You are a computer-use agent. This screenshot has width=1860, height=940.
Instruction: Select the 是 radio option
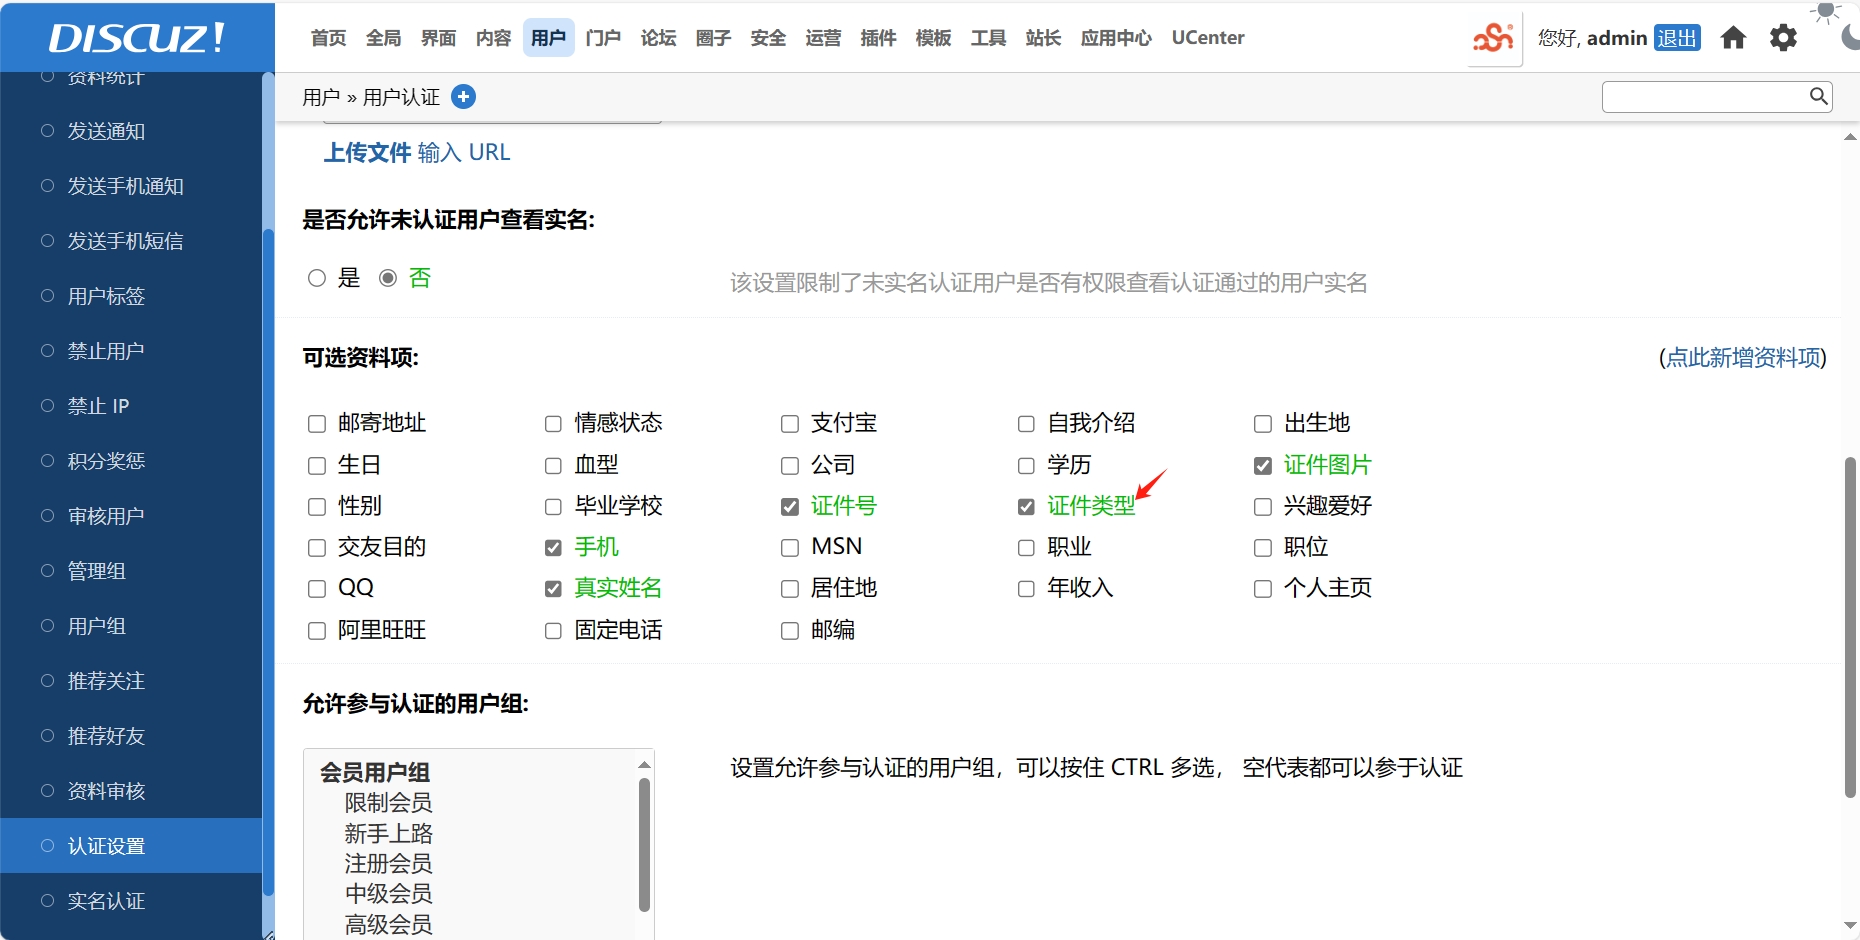[x=317, y=278]
